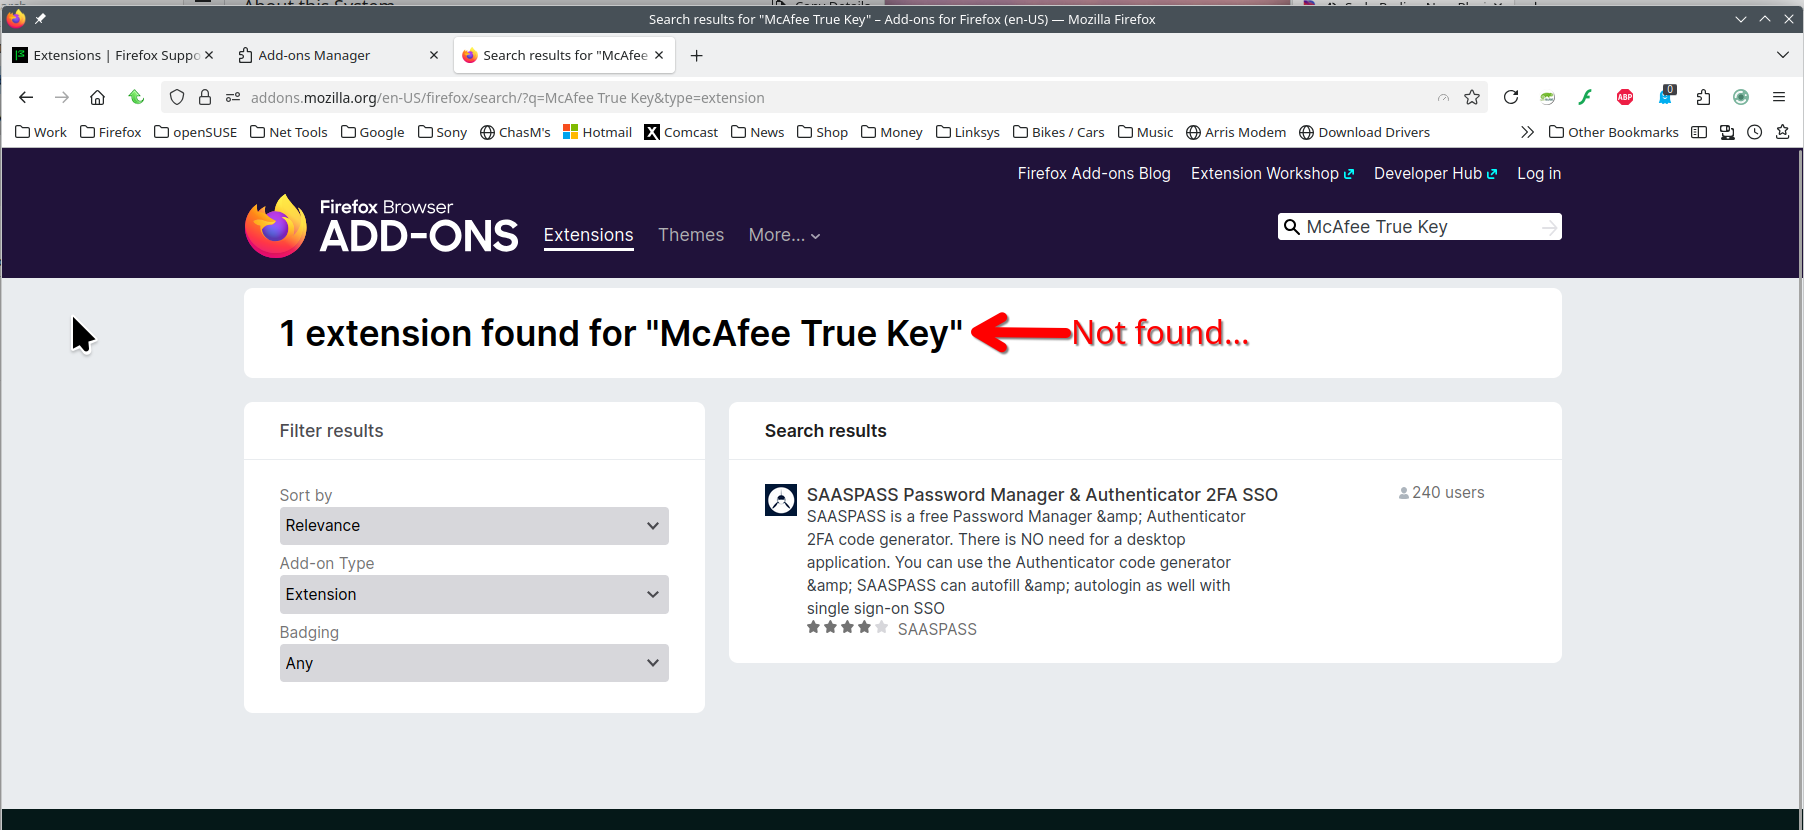Open the Extension Workshop link
This screenshot has height=830, width=1804.
pos(1272,174)
